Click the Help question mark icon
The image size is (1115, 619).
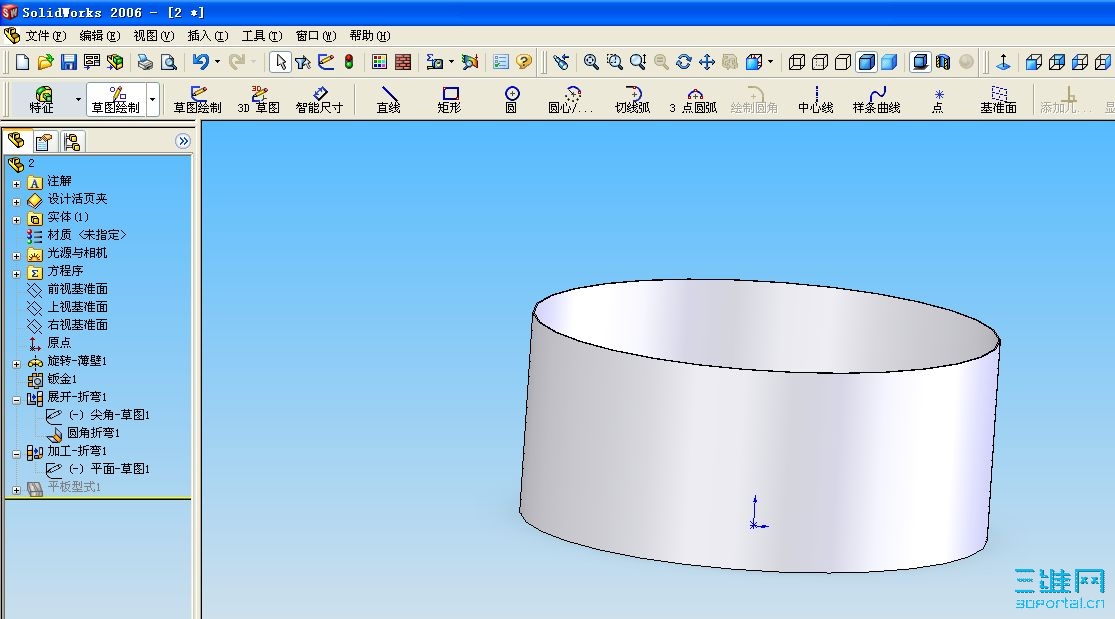pyautogui.click(x=524, y=63)
